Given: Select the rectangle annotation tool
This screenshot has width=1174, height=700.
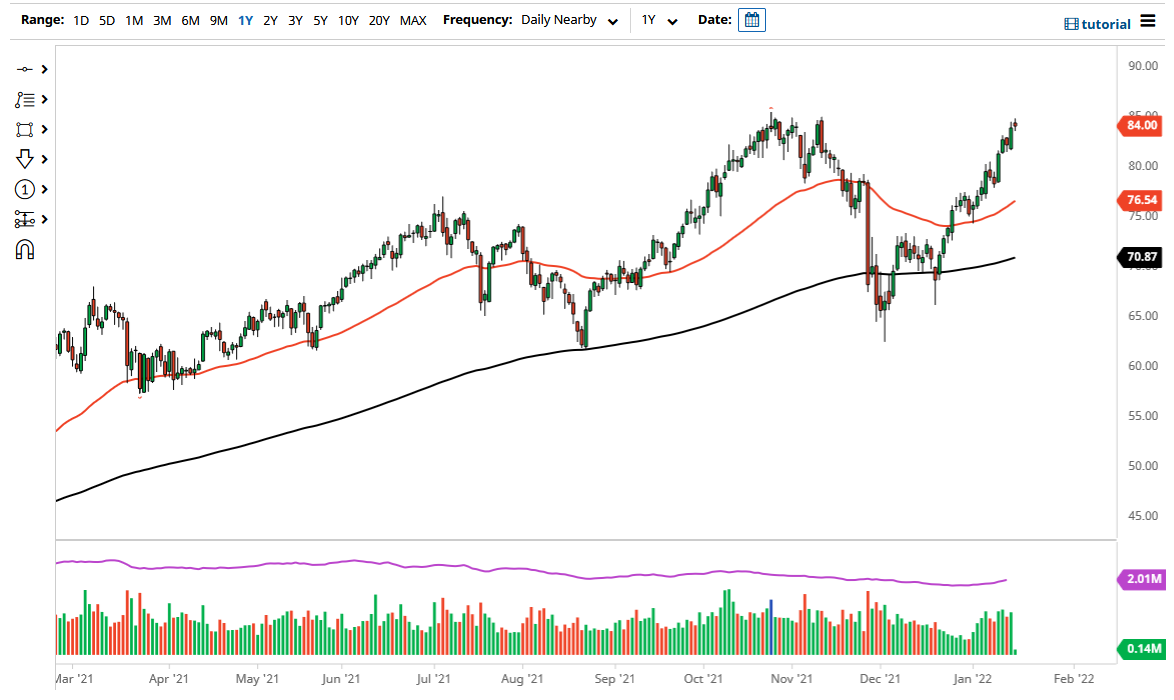Looking at the screenshot, I should 27,129.
